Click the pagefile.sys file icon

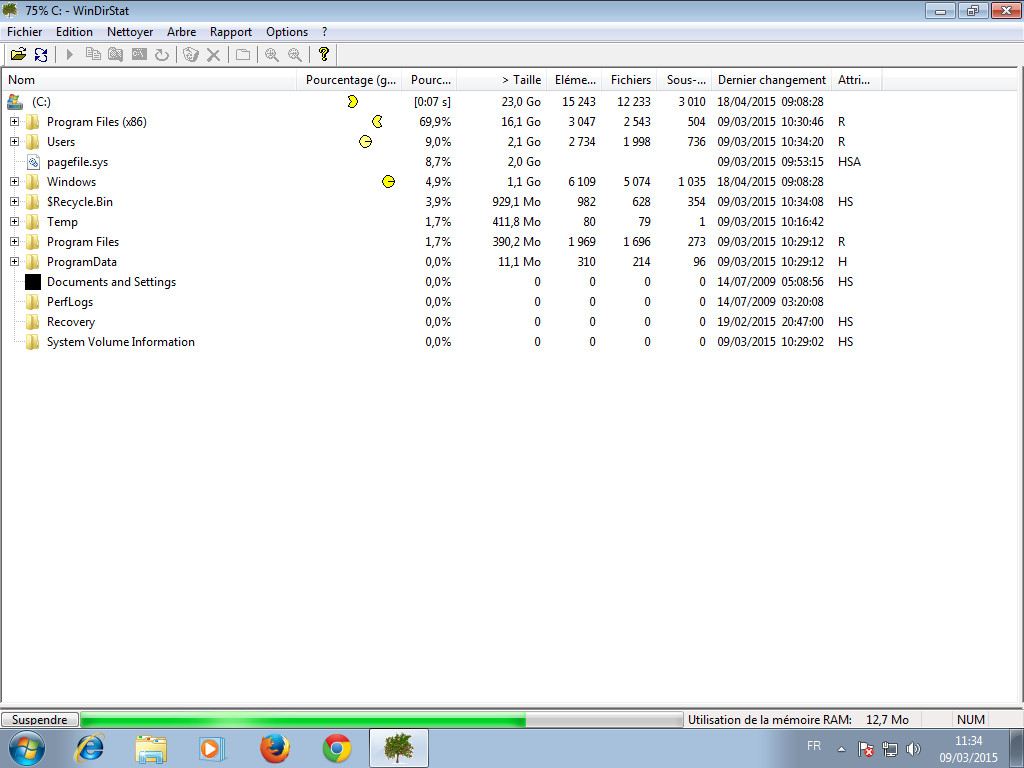(33, 162)
